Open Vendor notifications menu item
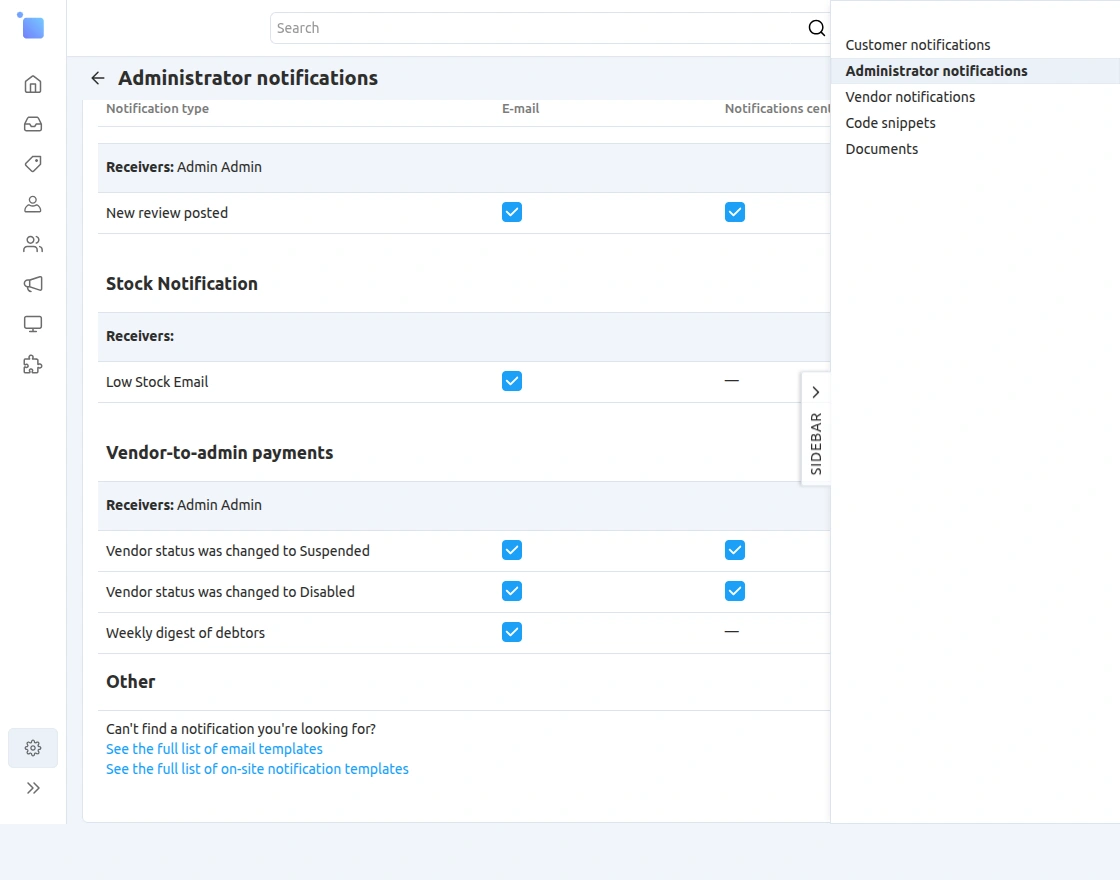This screenshot has height=880, width=1120. 910,97
